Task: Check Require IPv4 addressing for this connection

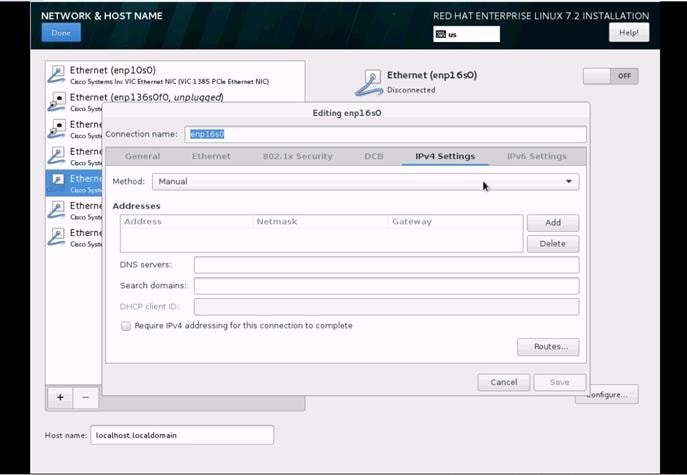Action: [126, 326]
